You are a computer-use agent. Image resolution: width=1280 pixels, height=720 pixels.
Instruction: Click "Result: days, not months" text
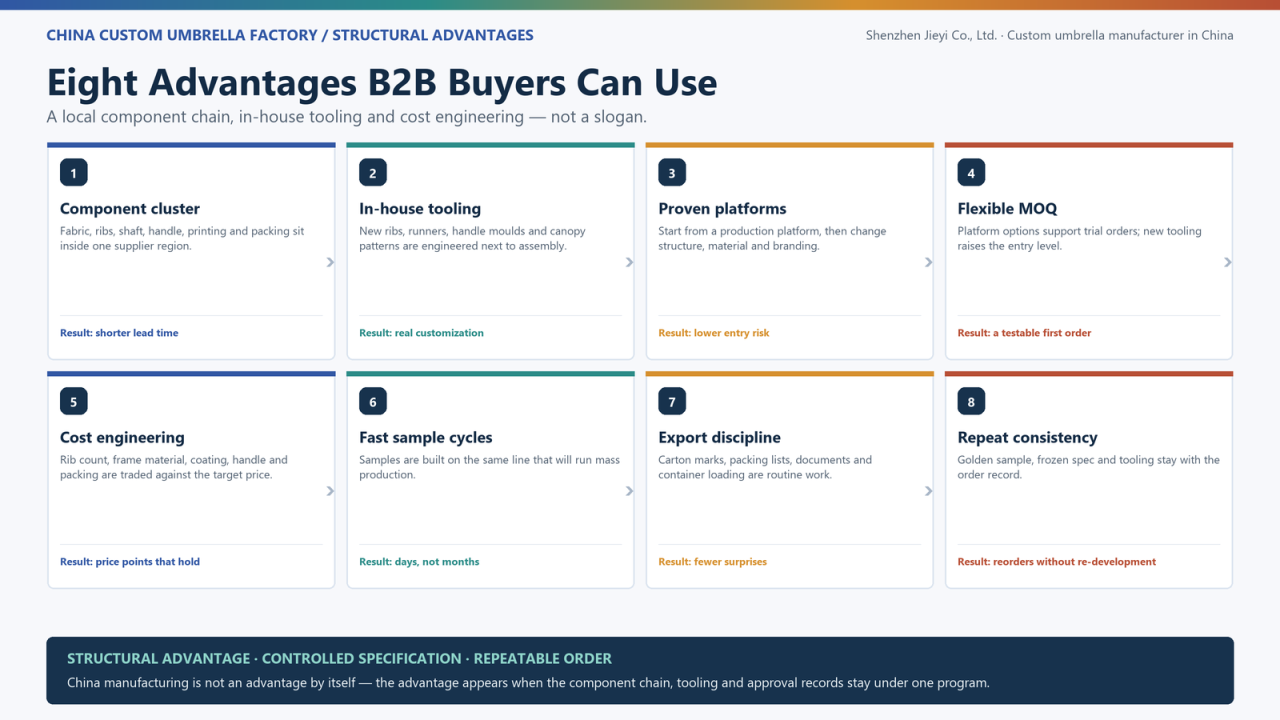419,562
